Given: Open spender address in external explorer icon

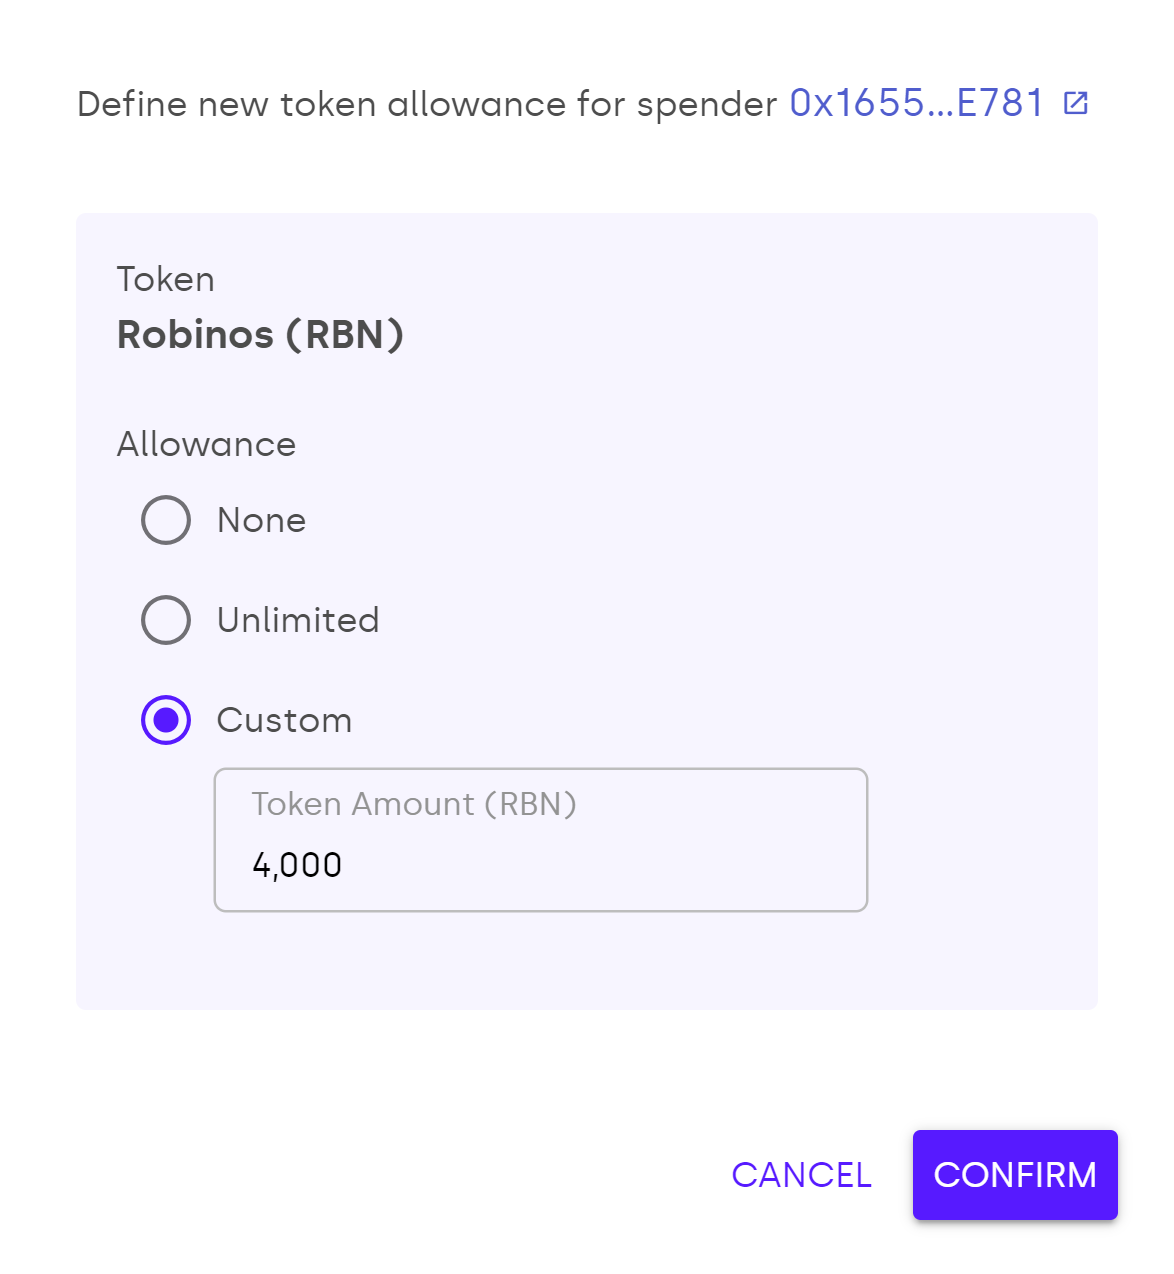Looking at the screenshot, I should pos(1076,103).
